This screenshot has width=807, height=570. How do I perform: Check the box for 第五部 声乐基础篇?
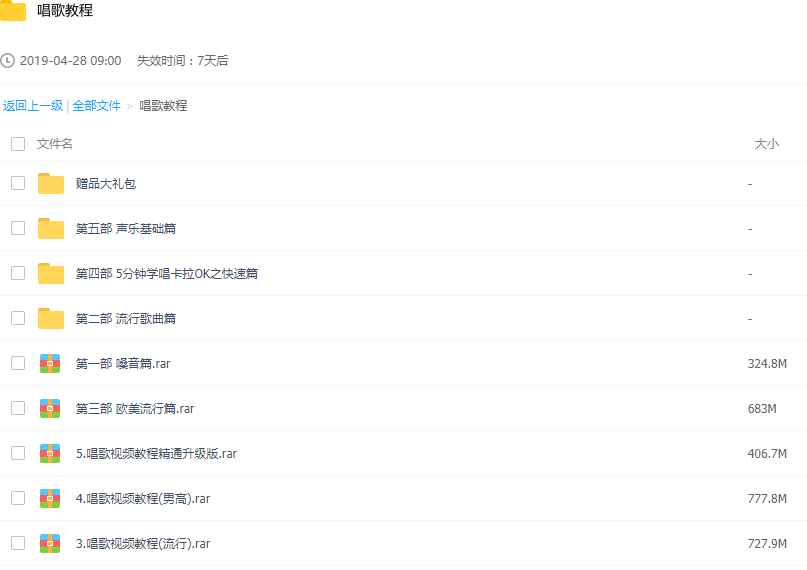tap(18, 228)
